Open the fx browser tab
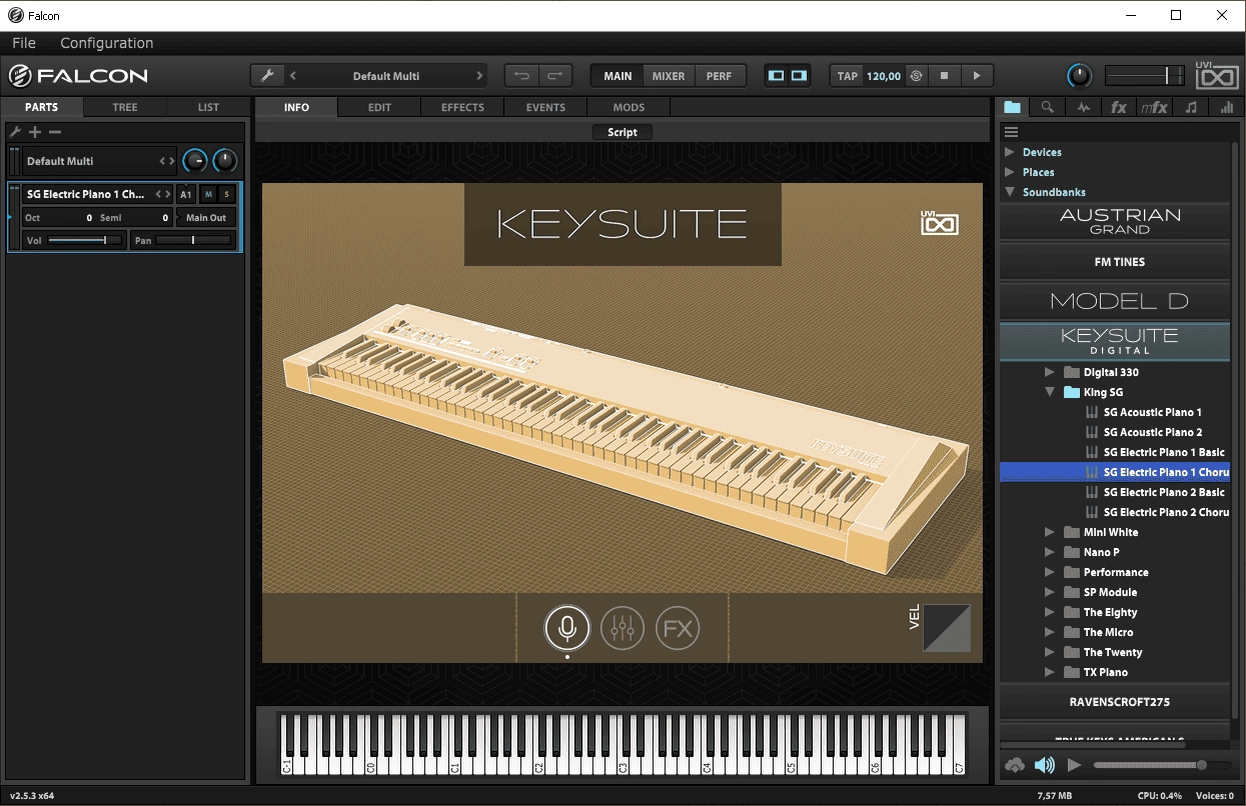 point(1119,107)
